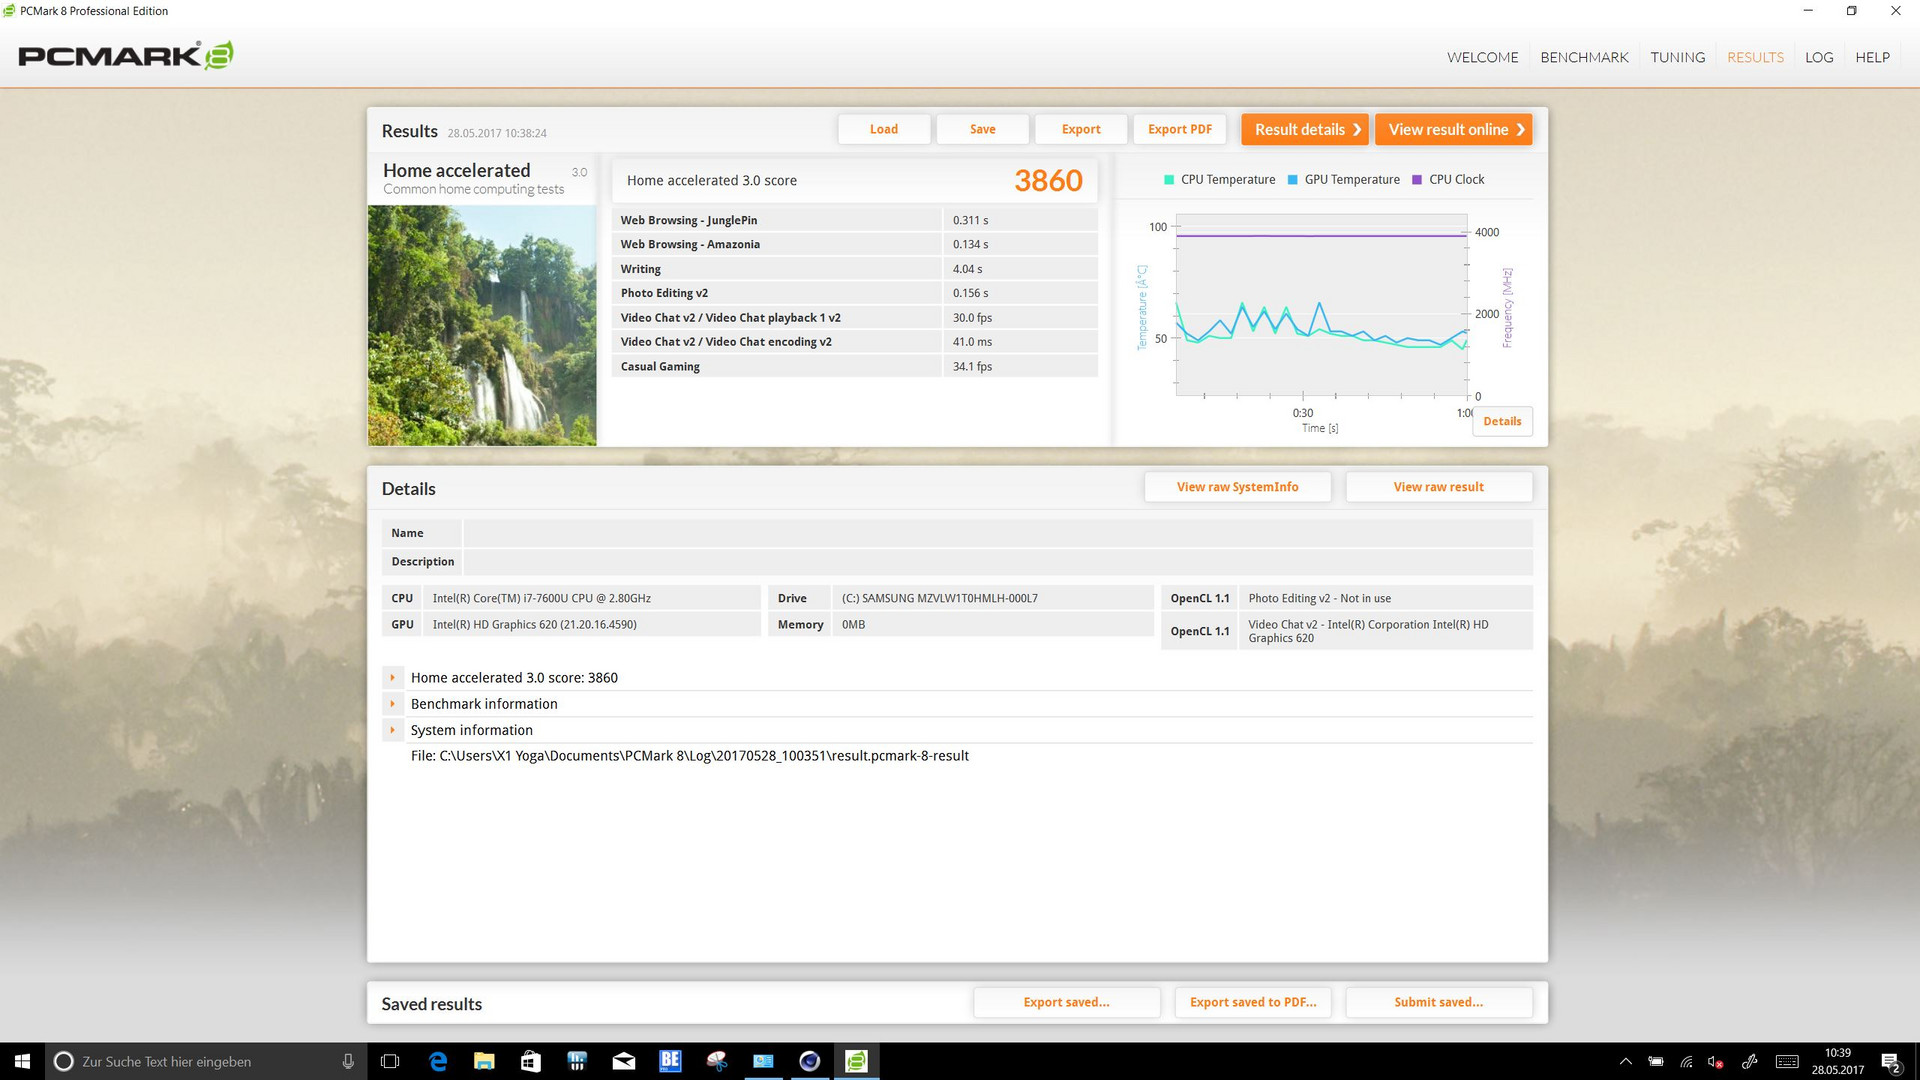The width and height of the screenshot is (1920, 1080).
Task: Open Windows Ink Workspace pen icon
Action: (x=1749, y=1061)
